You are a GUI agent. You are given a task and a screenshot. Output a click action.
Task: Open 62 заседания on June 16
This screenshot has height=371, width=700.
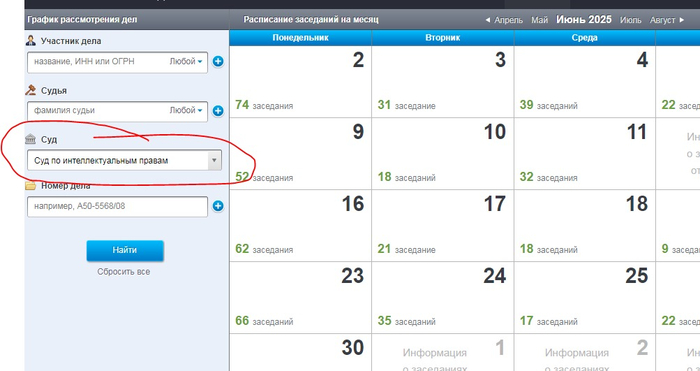point(264,249)
